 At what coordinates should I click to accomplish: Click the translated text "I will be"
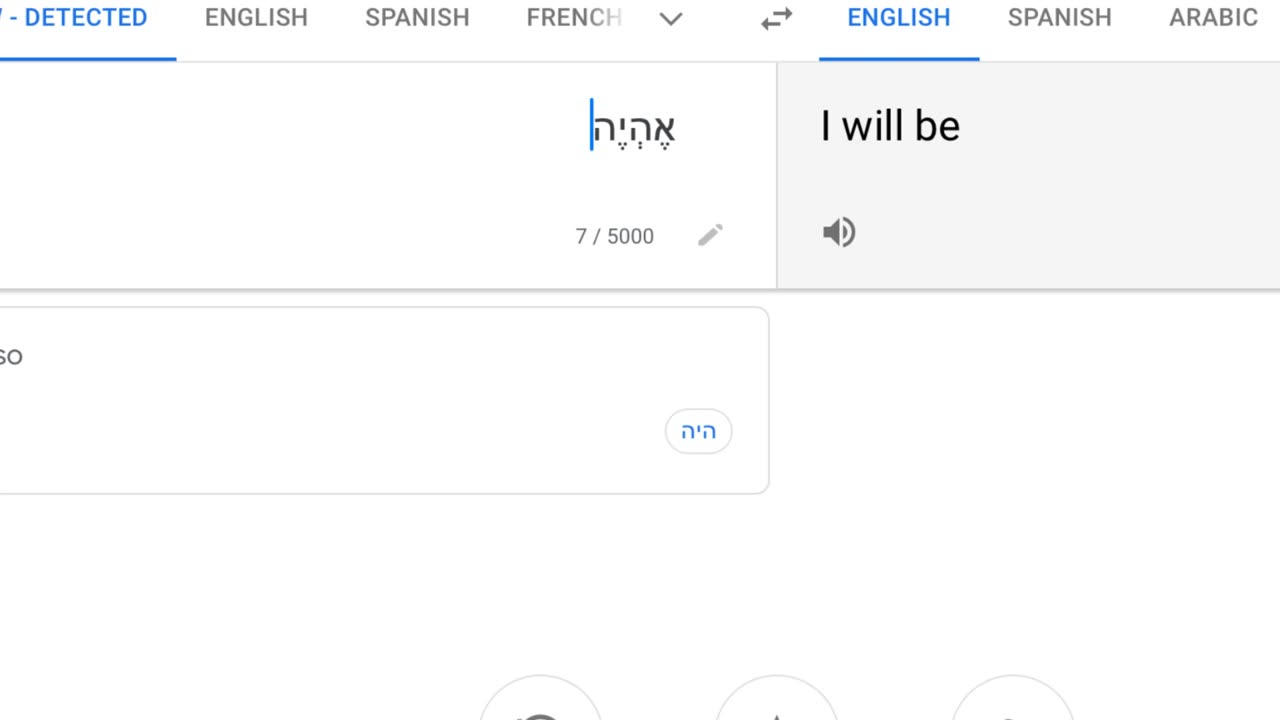click(890, 126)
